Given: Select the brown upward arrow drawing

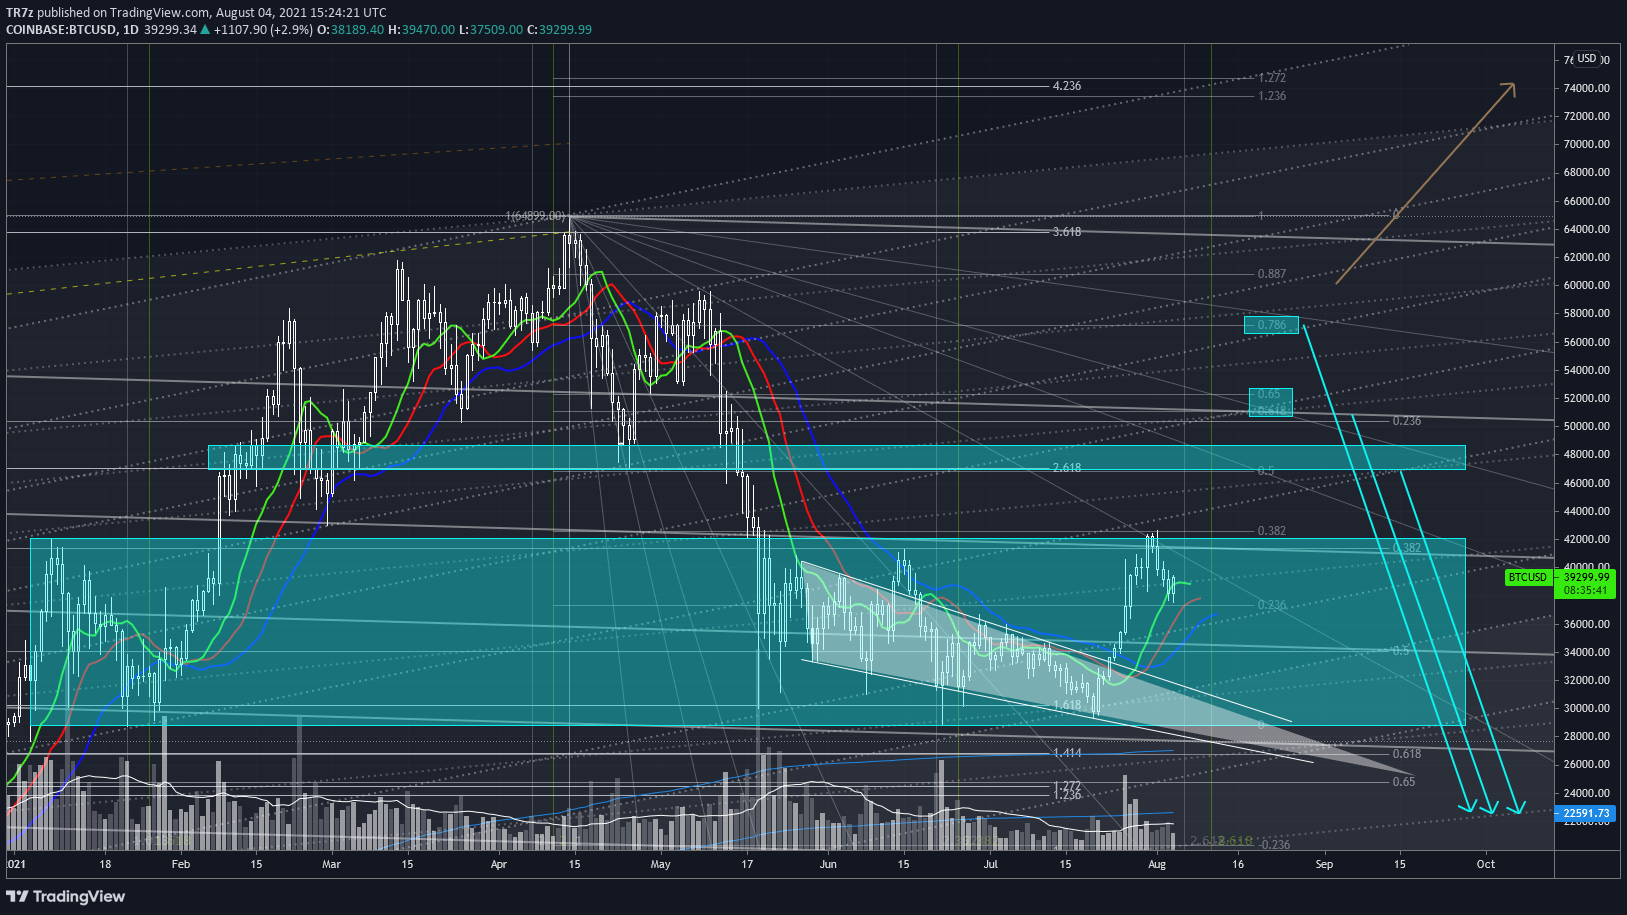Looking at the screenshot, I should [x=1425, y=183].
